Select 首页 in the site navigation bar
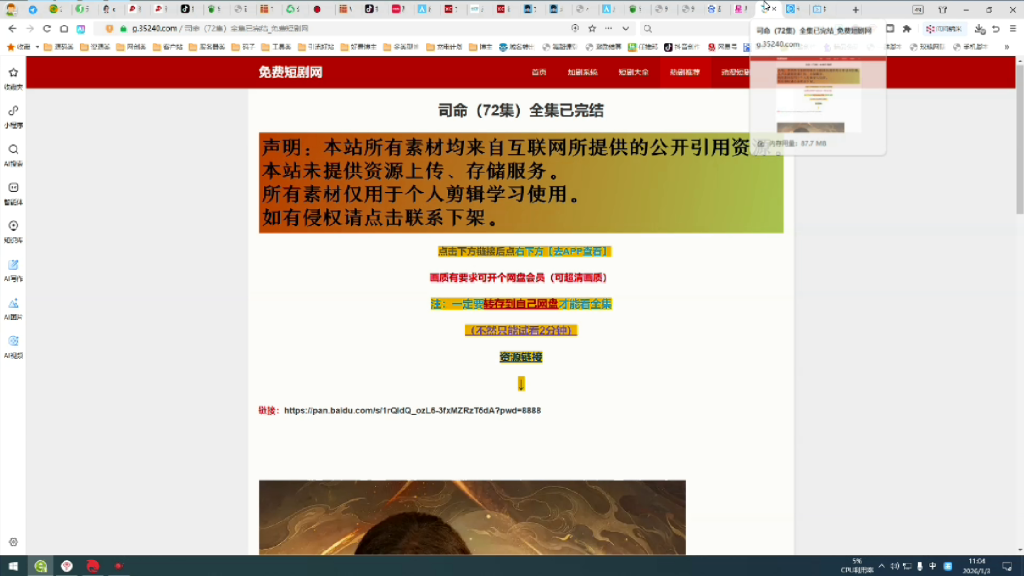This screenshot has width=1024, height=576. pos(538,72)
